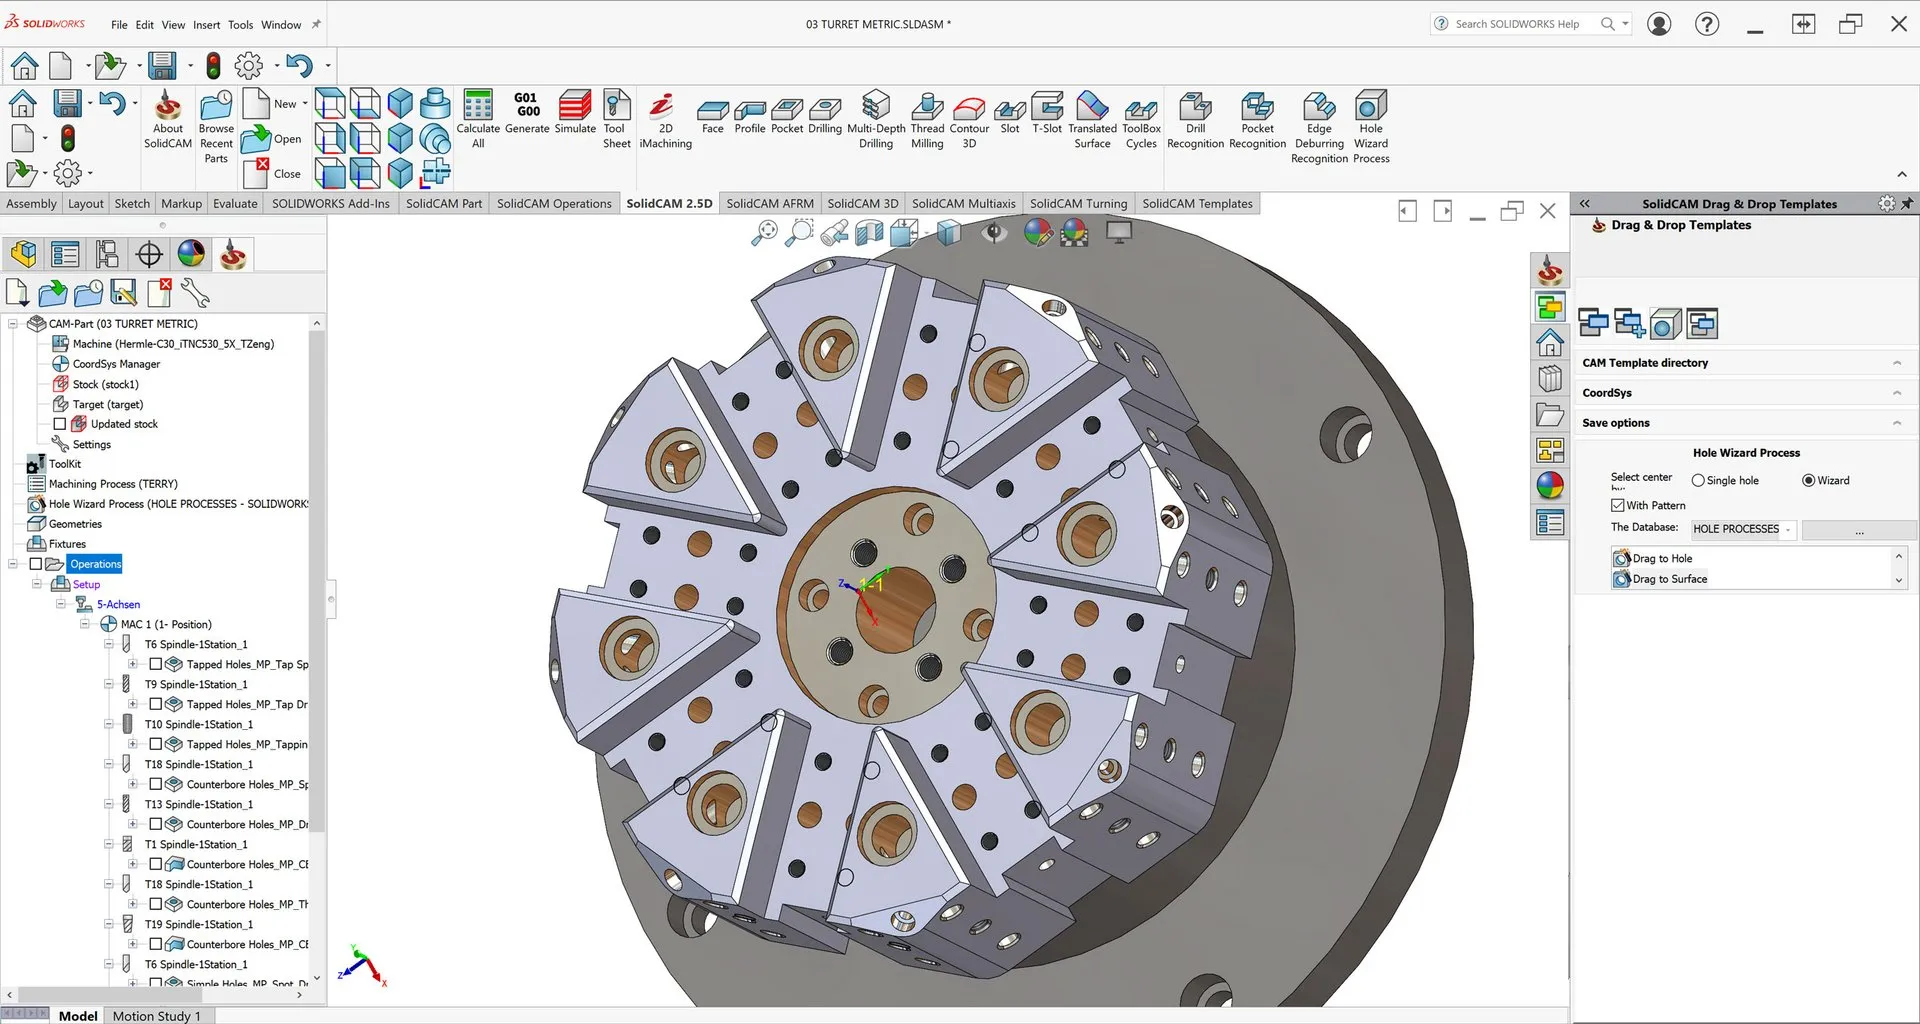
Task: Enable the Single hole radio button
Action: coord(1698,481)
